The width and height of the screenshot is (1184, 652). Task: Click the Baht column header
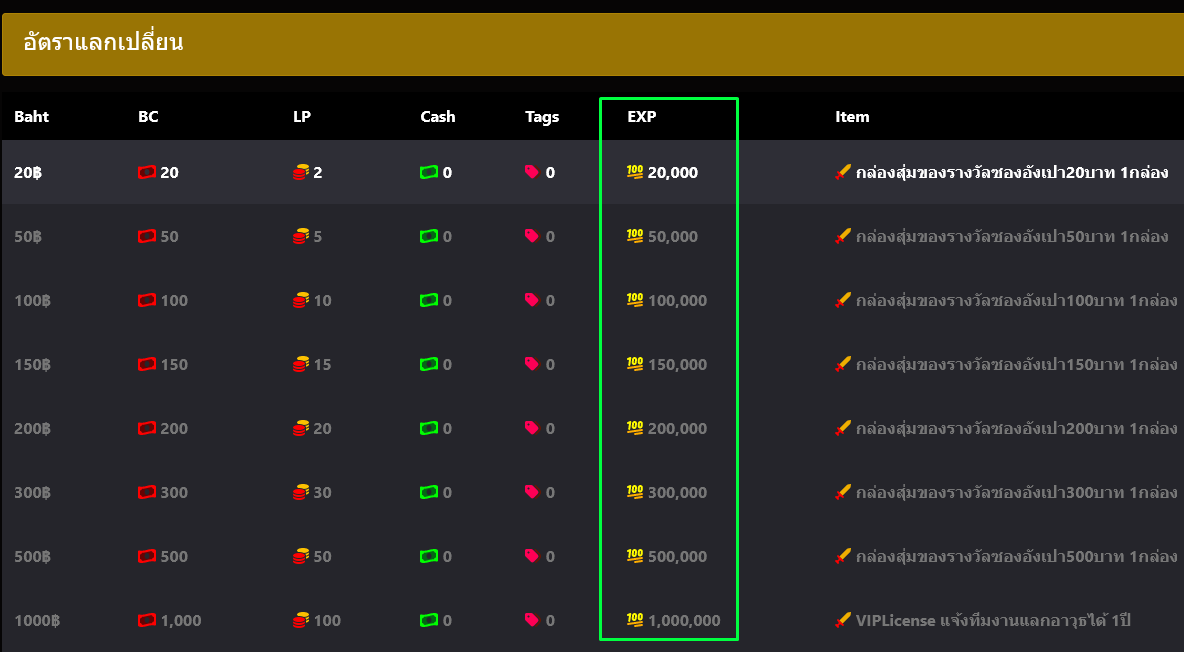click(x=31, y=117)
